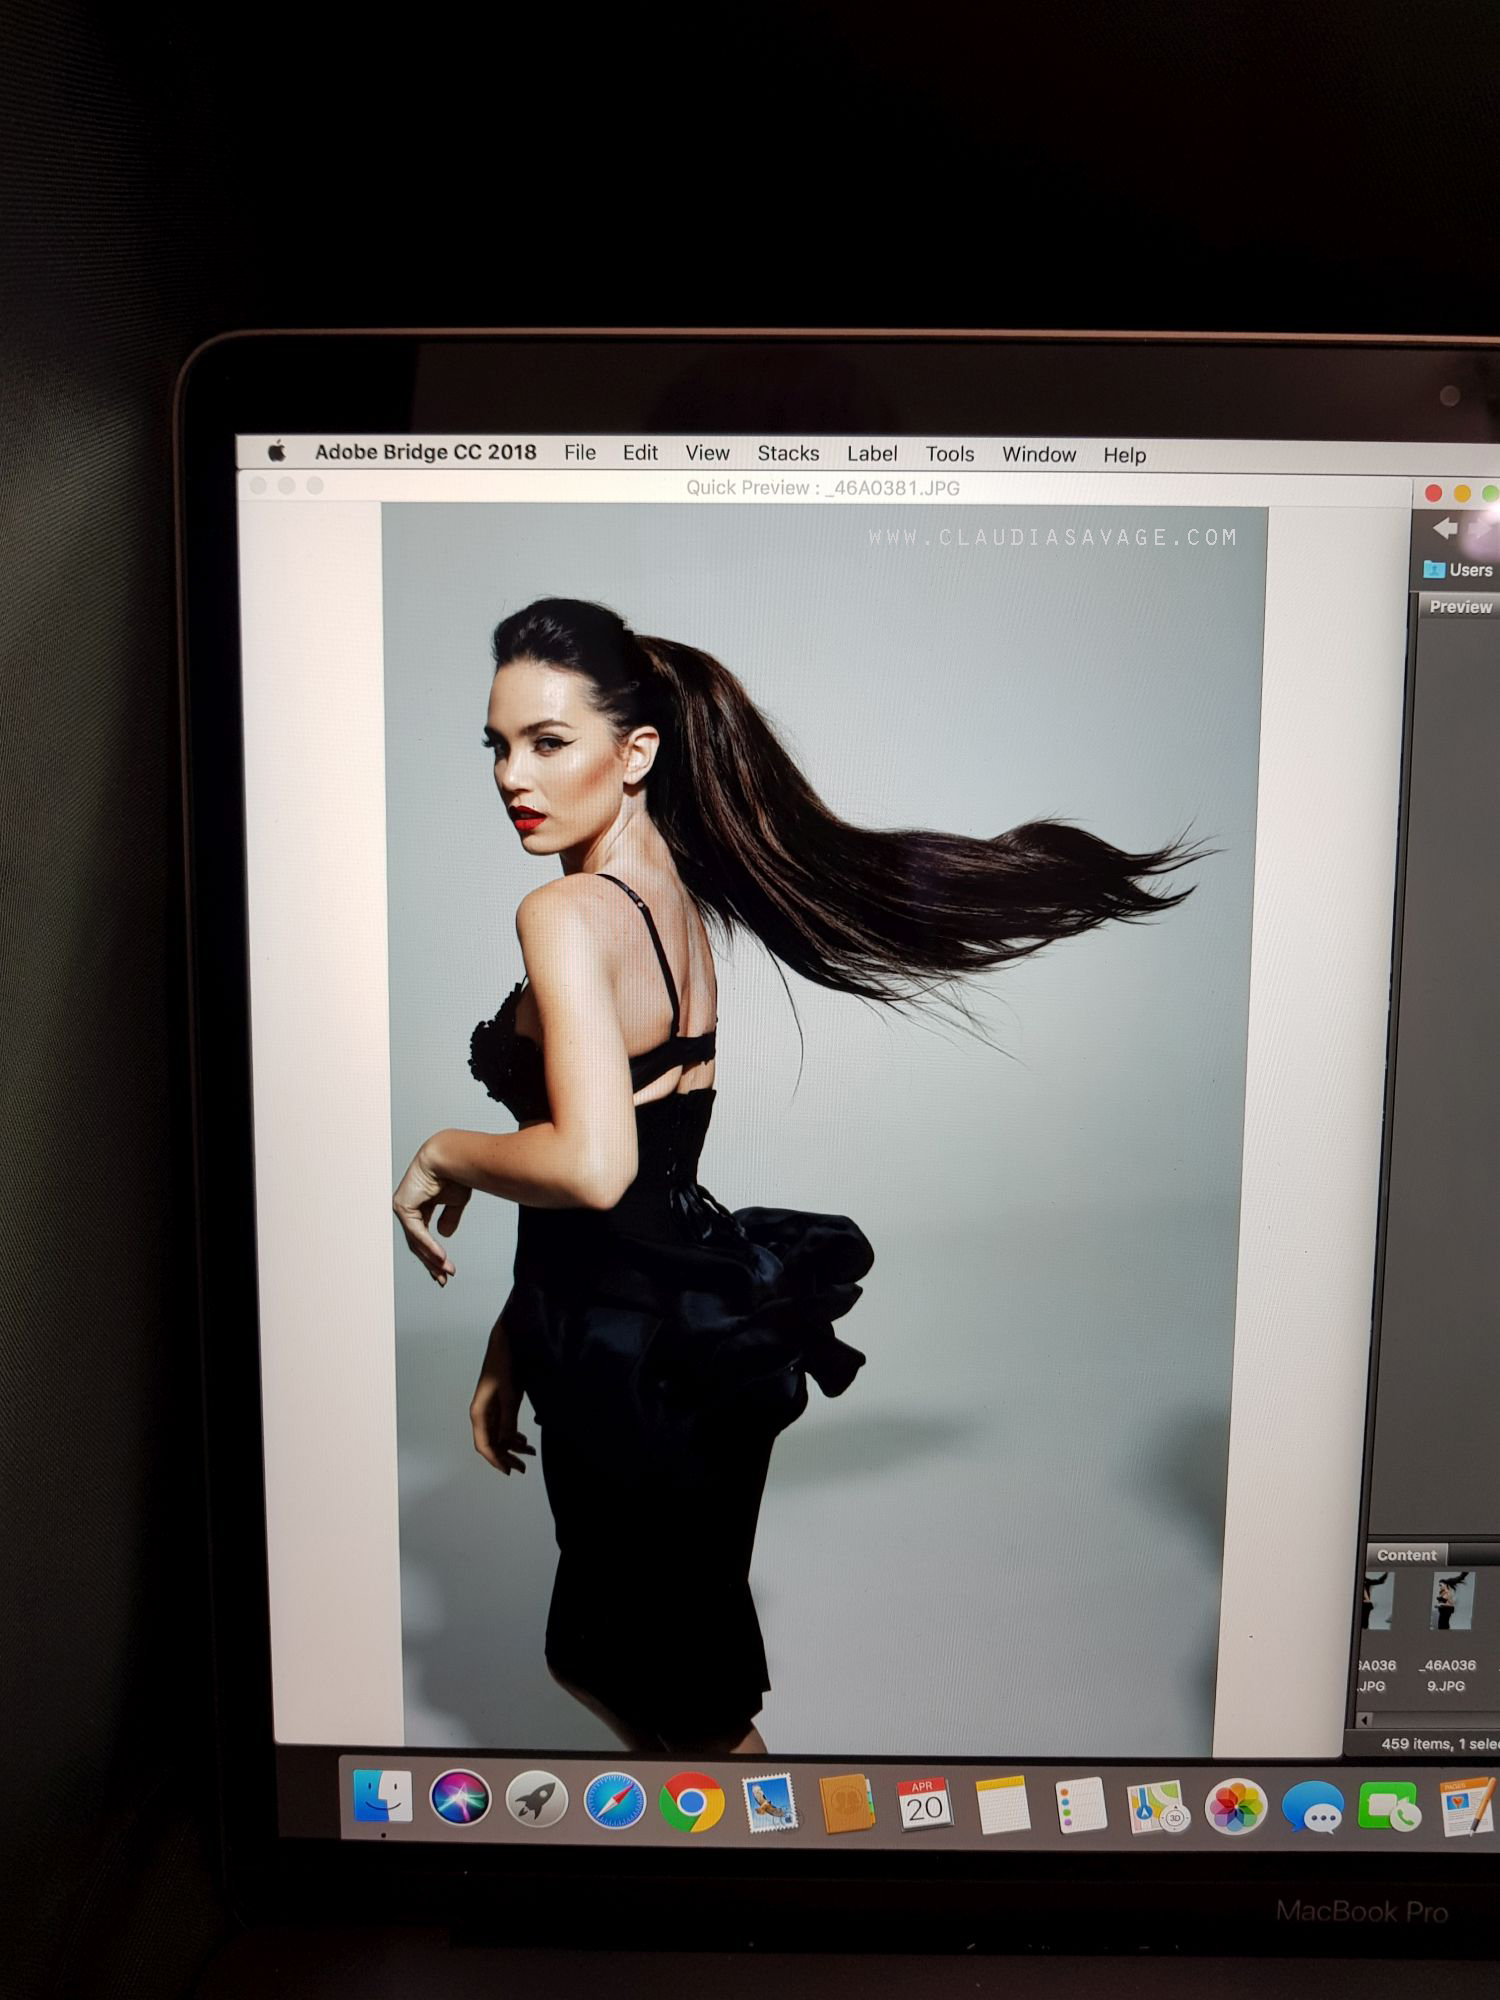This screenshot has width=1500, height=2000.
Task: Select thumbnail _46A0369.JPG in Content panel
Action: [x=1452, y=1600]
